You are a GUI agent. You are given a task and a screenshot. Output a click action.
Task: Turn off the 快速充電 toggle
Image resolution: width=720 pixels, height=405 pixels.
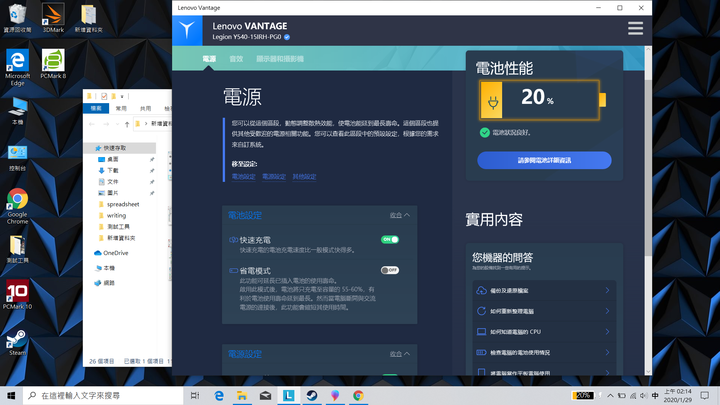point(390,239)
